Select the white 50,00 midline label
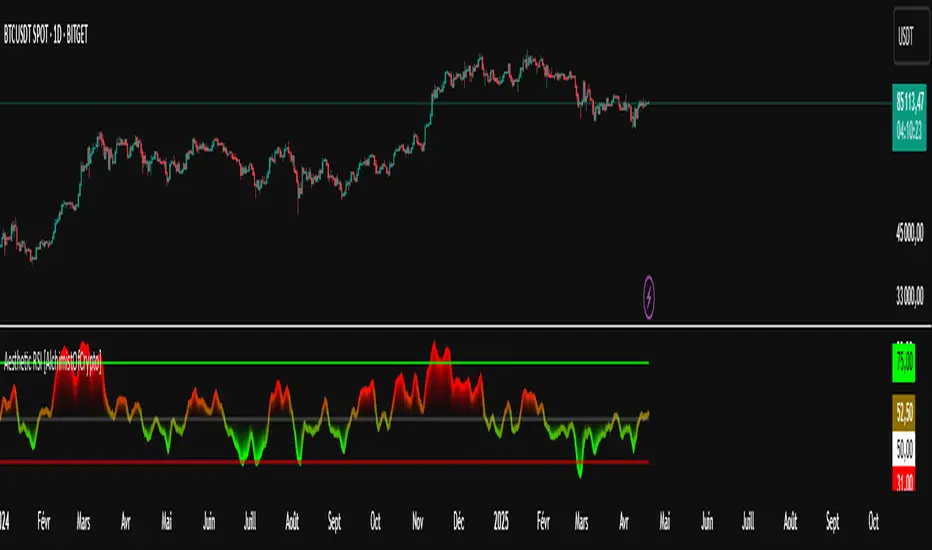This screenshot has height=550, width=932. click(x=904, y=449)
